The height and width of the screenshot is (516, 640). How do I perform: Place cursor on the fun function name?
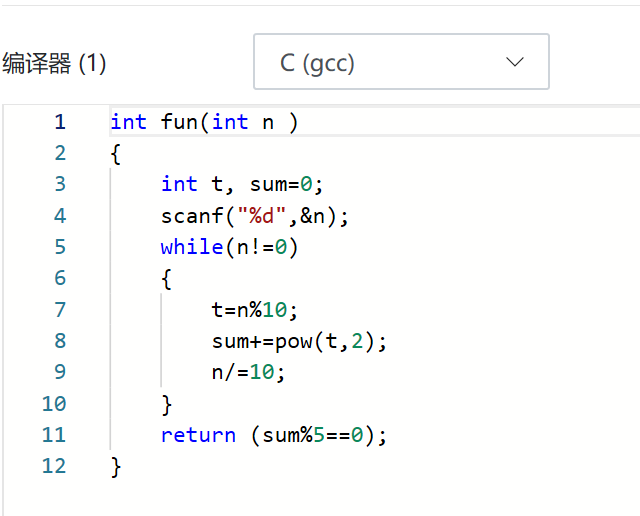click(x=179, y=122)
